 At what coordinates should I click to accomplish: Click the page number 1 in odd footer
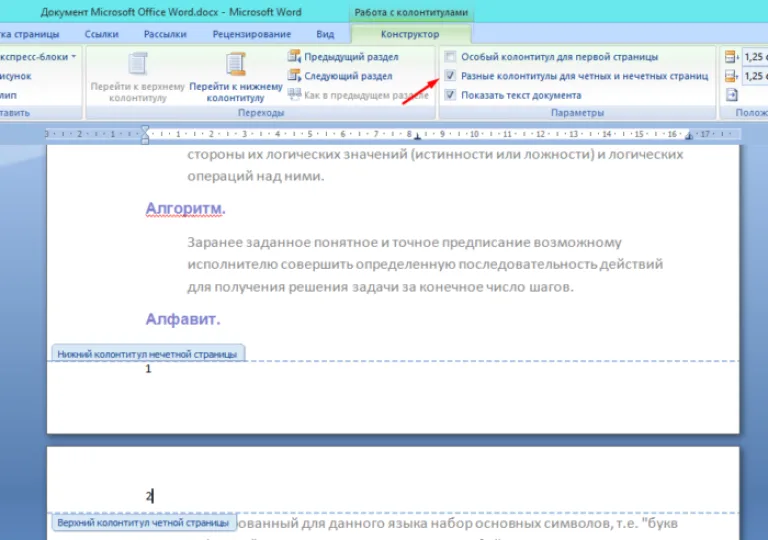click(148, 369)
